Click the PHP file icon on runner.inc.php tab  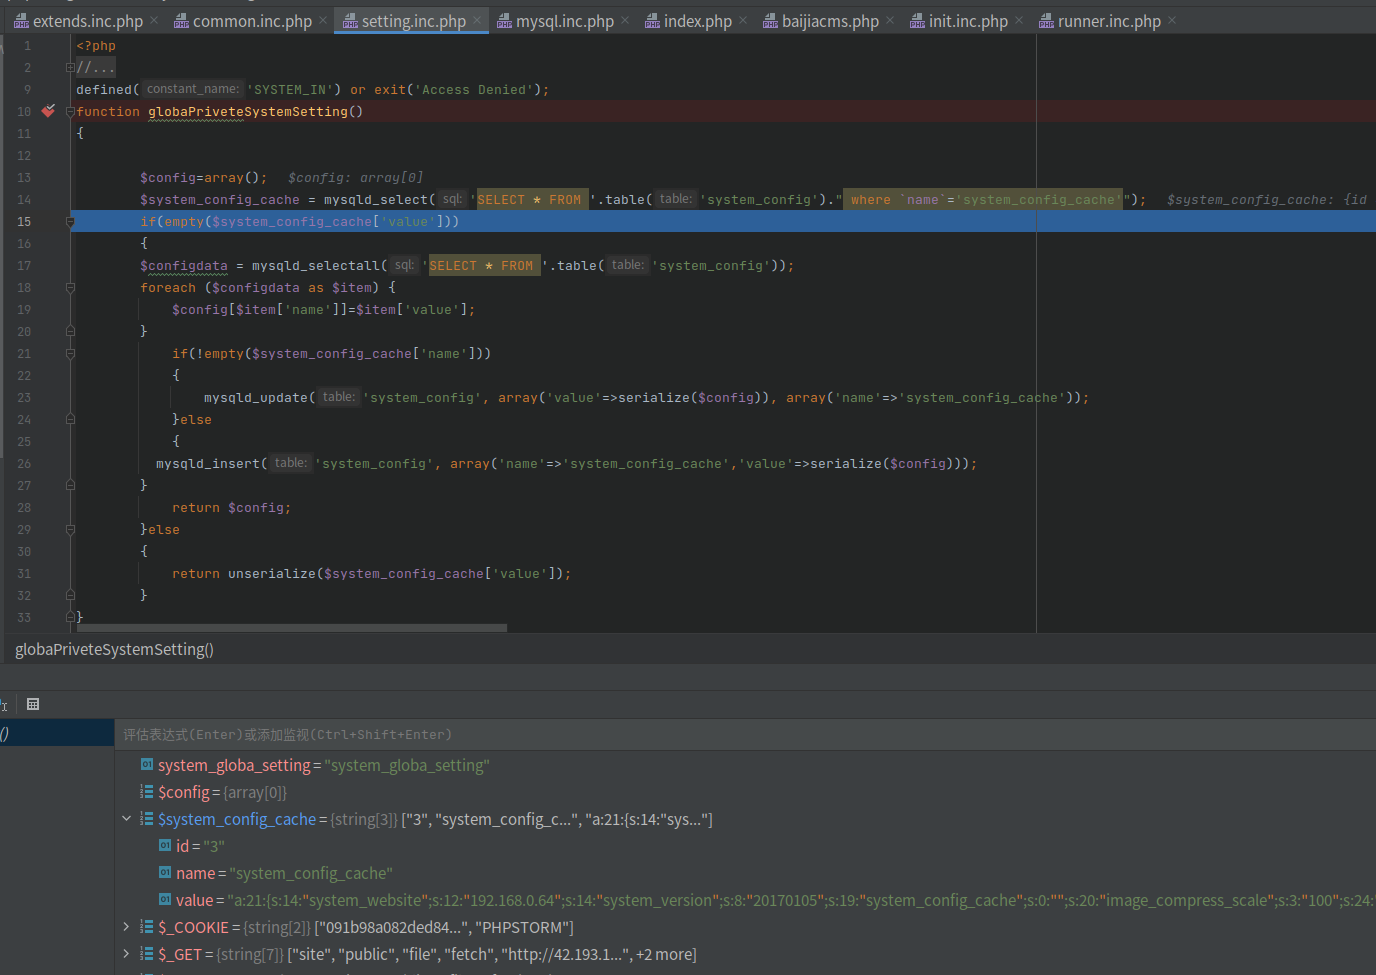tap(1046, 21)
